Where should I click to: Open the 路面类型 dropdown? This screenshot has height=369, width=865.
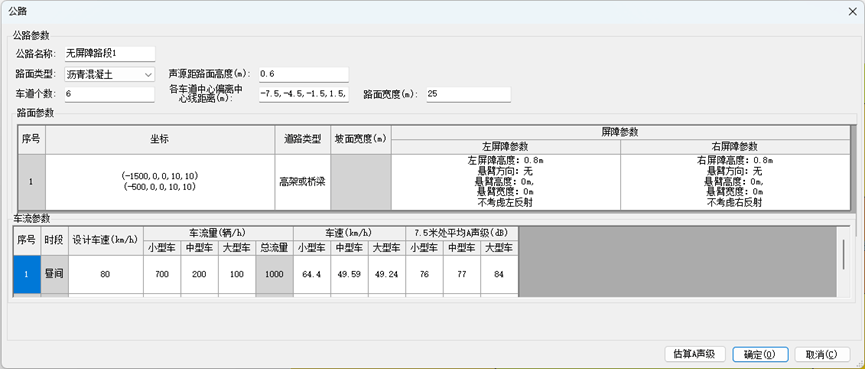(x=110, y=74)
